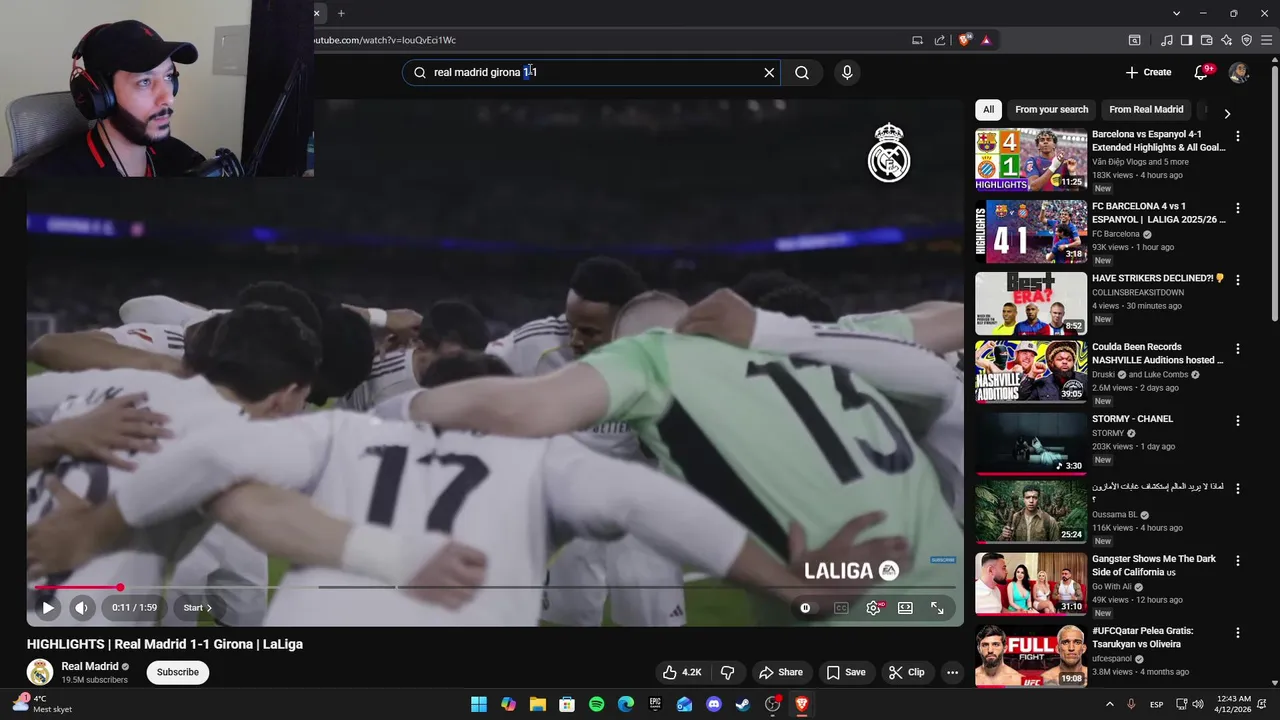Click the Brave Rewards triangle icon
The image size is (1280, 720).
point(986,40)
